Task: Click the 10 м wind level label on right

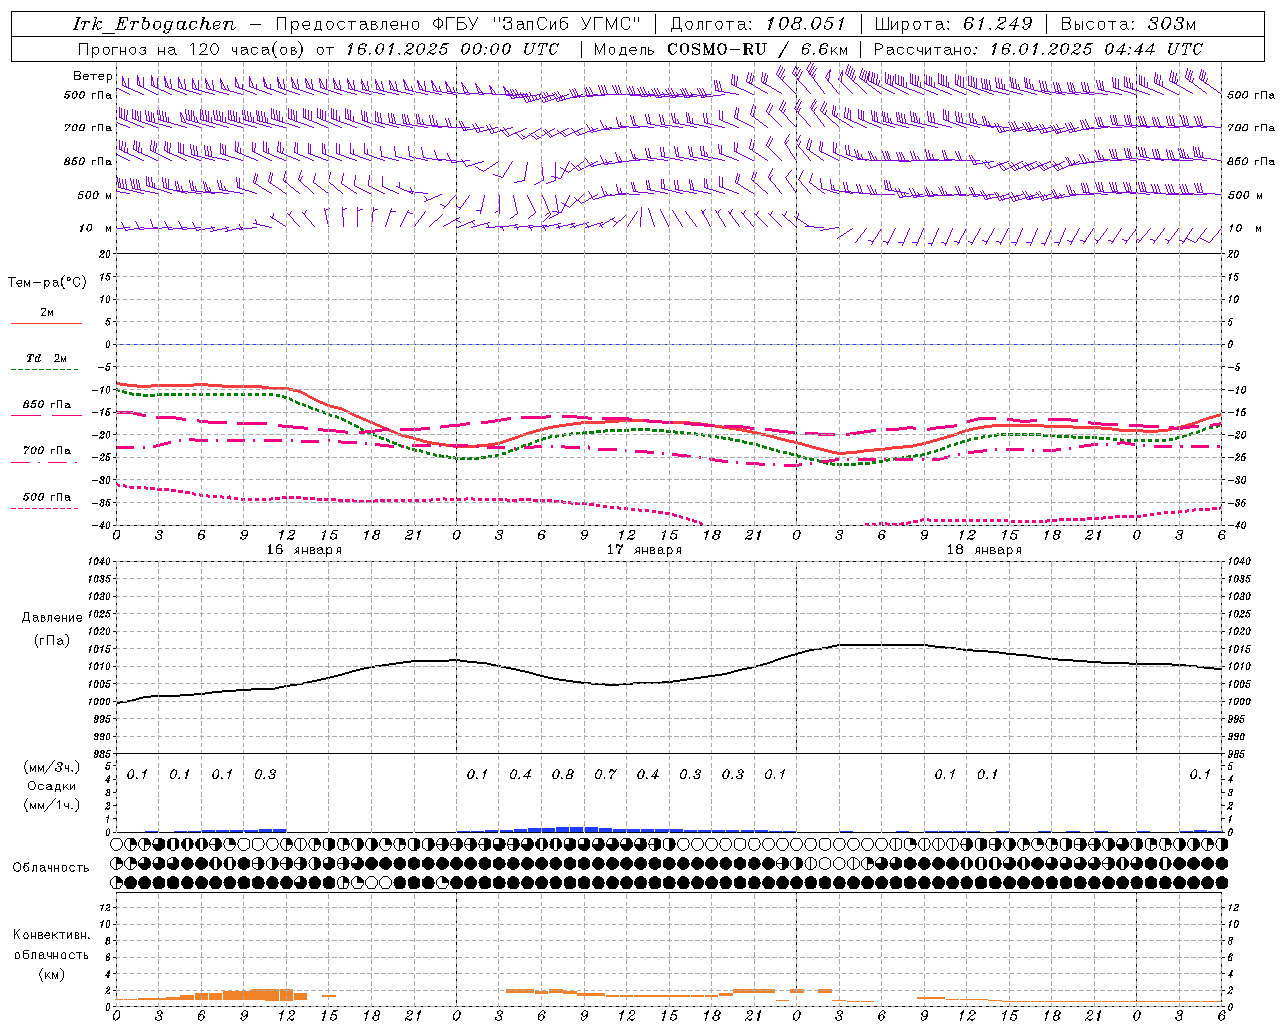Action: [1246, 228]
